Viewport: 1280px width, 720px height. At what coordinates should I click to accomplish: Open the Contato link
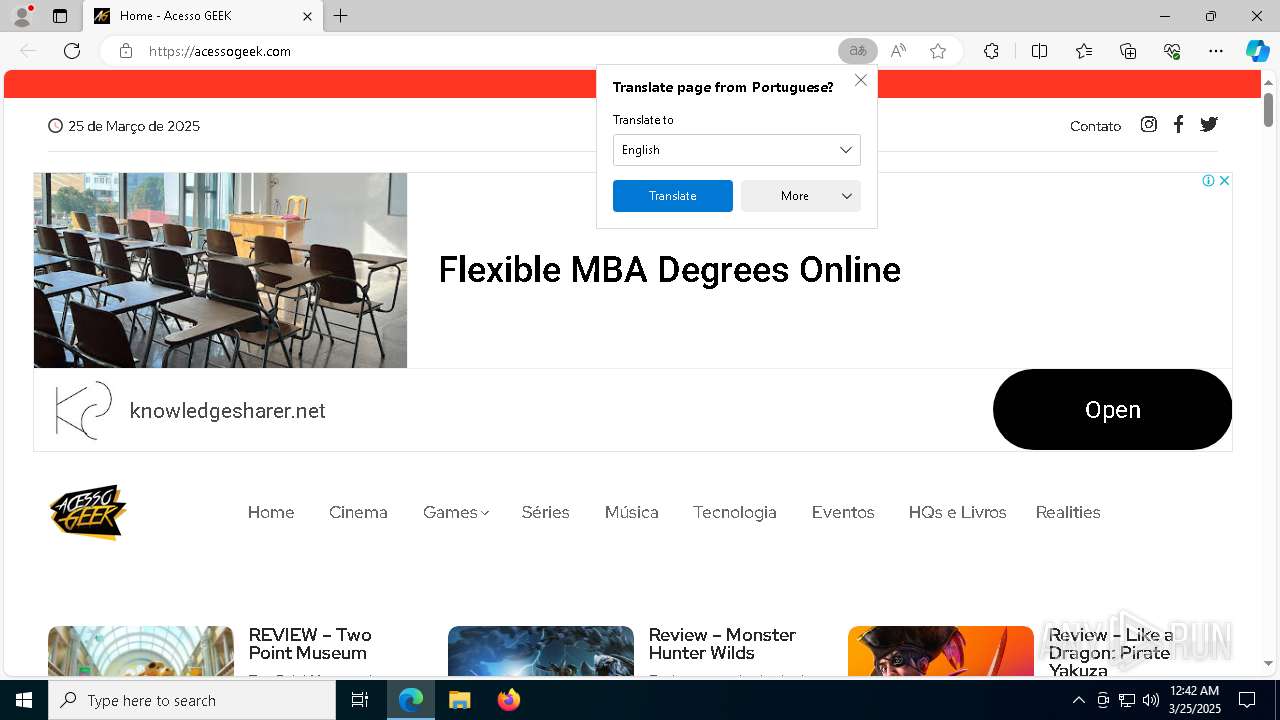(1095, 126)
